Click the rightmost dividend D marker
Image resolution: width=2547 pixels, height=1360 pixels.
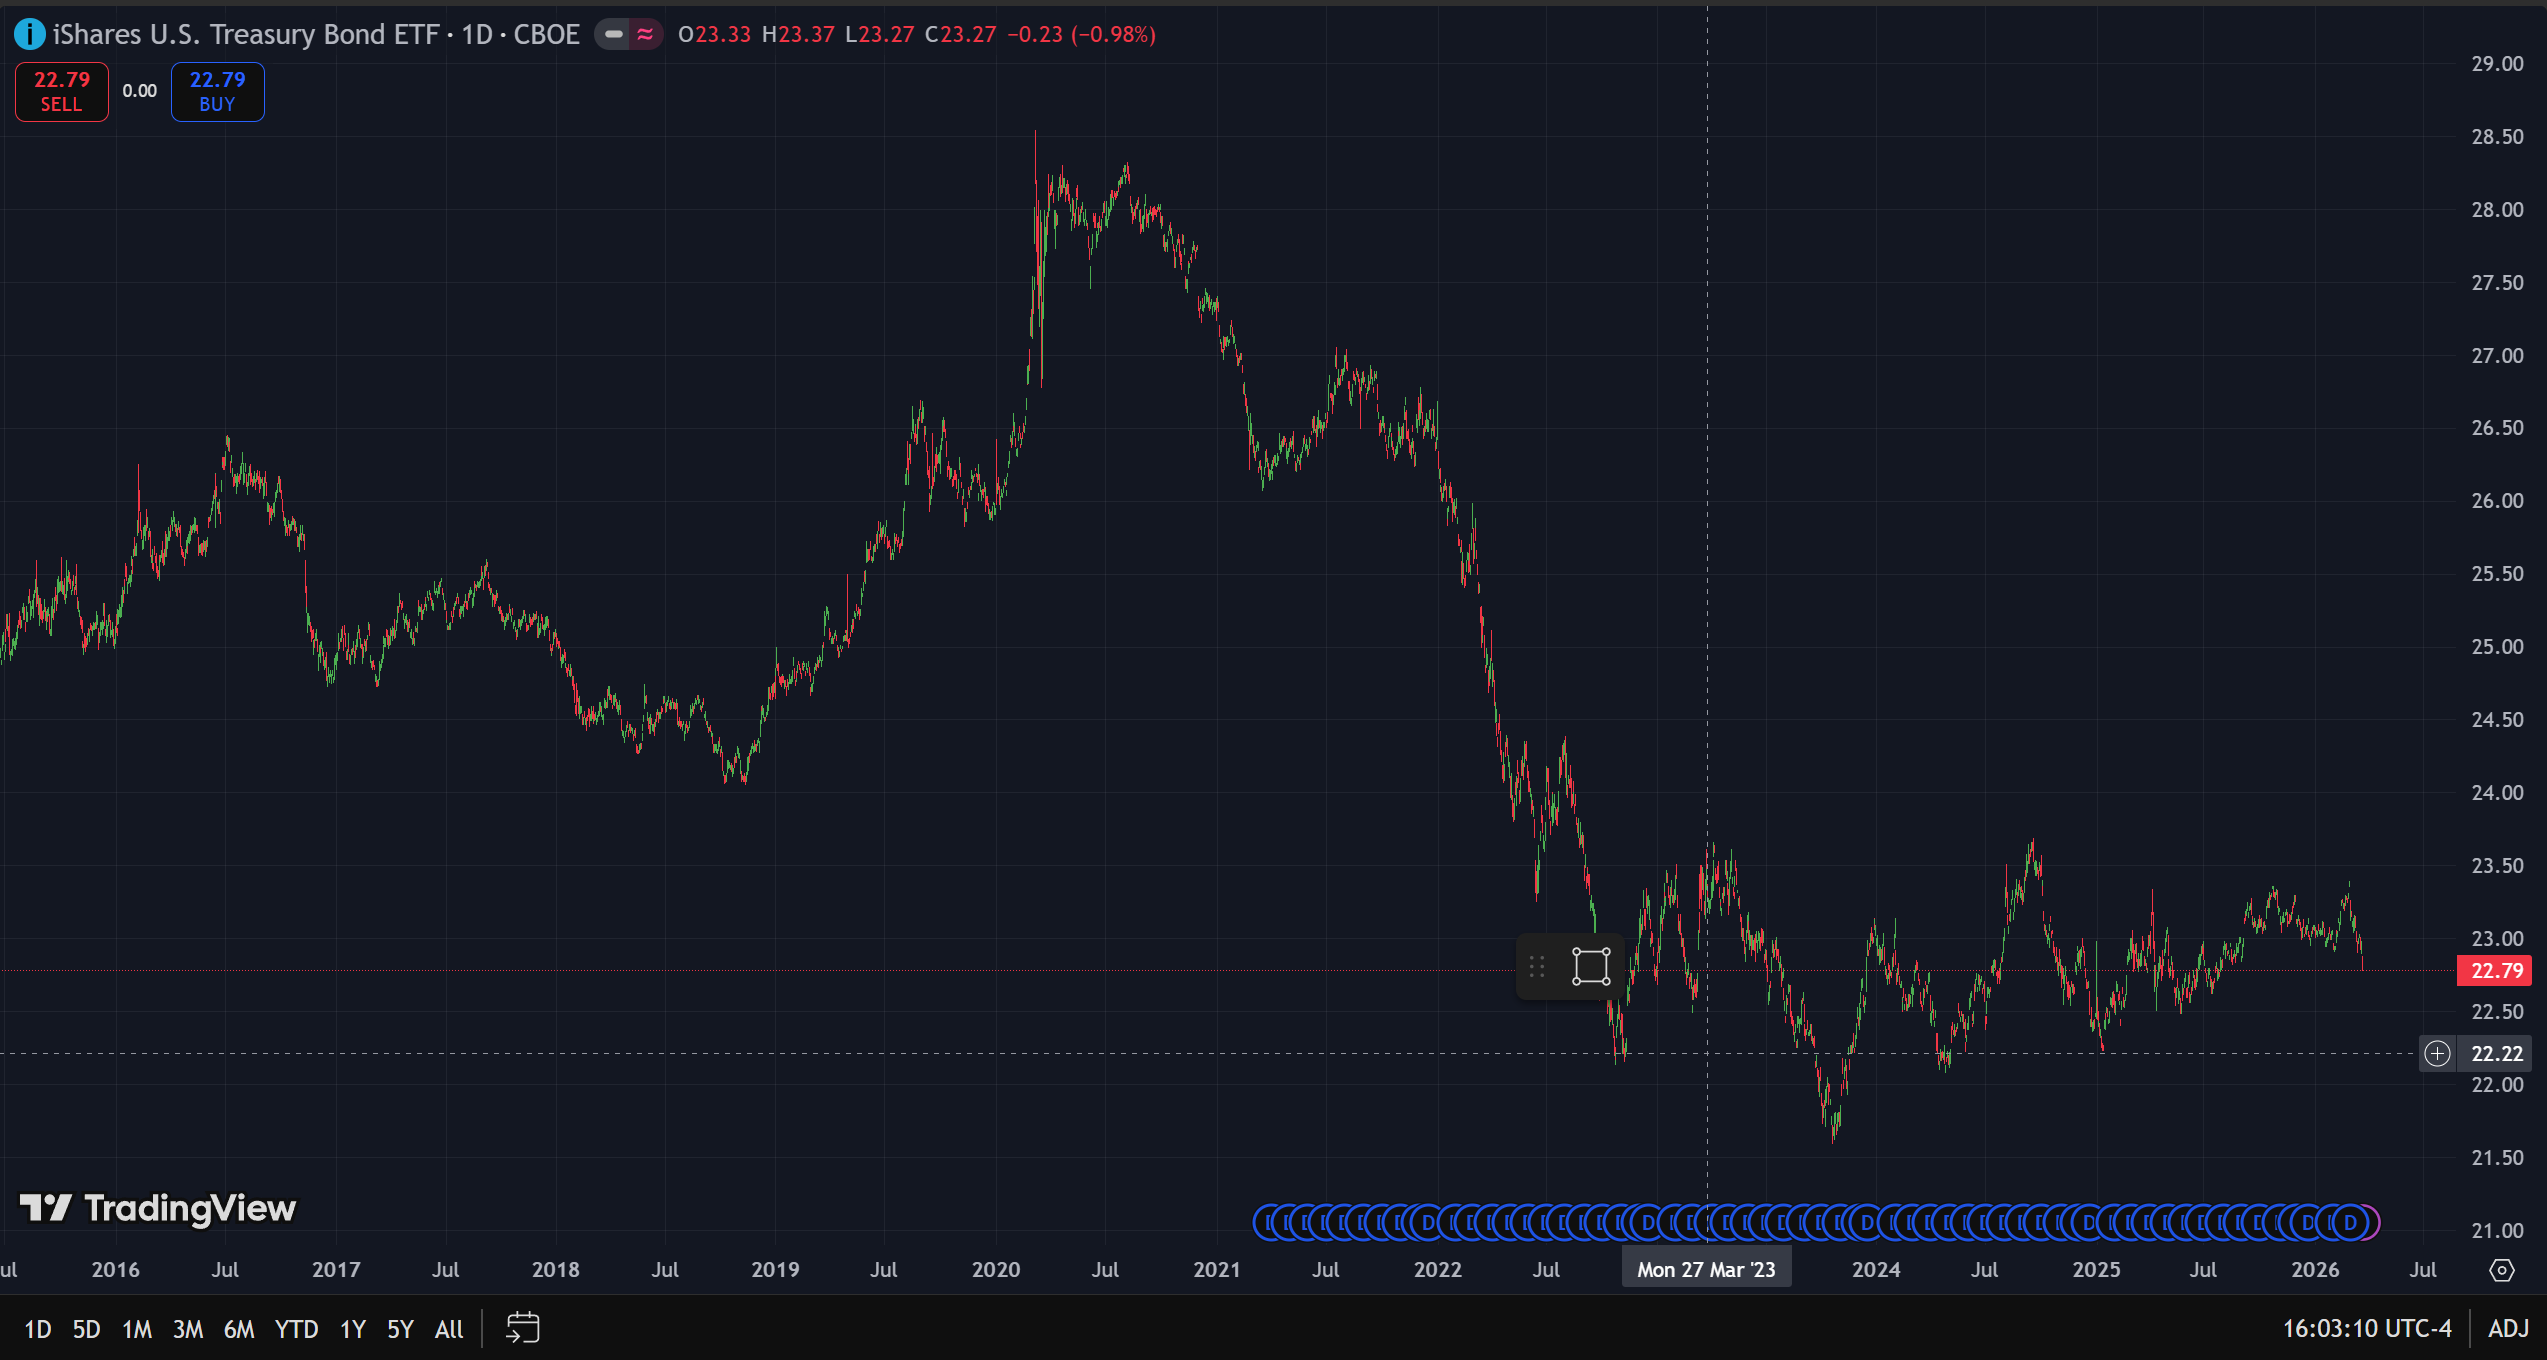2350,1222
